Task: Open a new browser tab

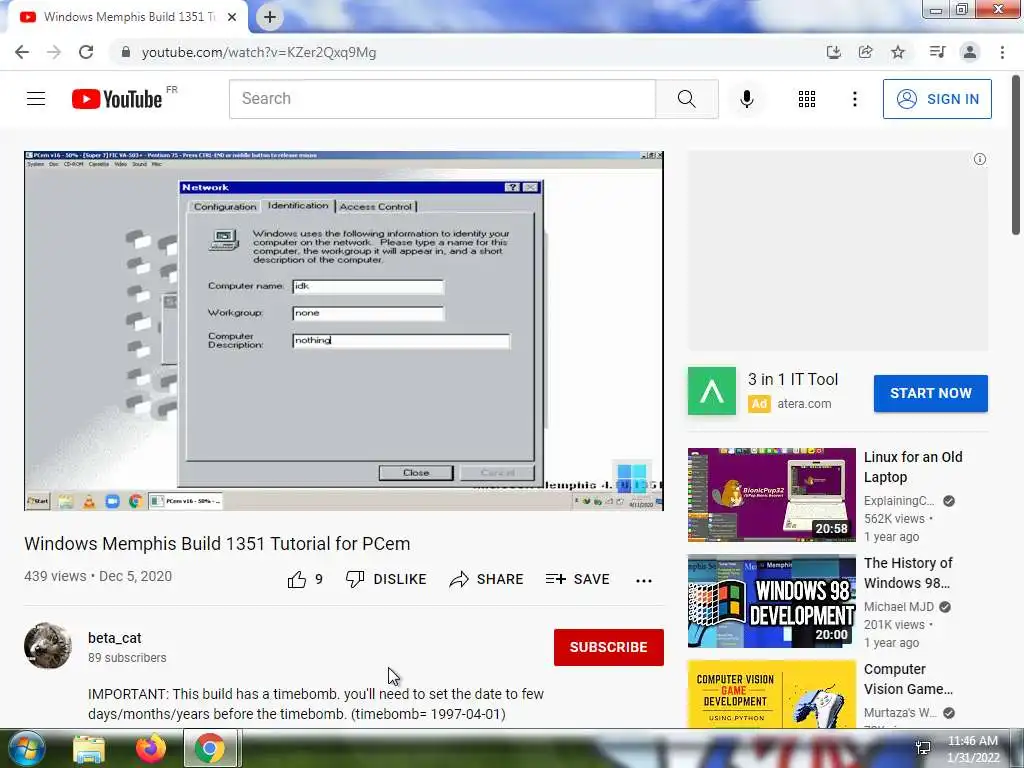Action: 270,17
